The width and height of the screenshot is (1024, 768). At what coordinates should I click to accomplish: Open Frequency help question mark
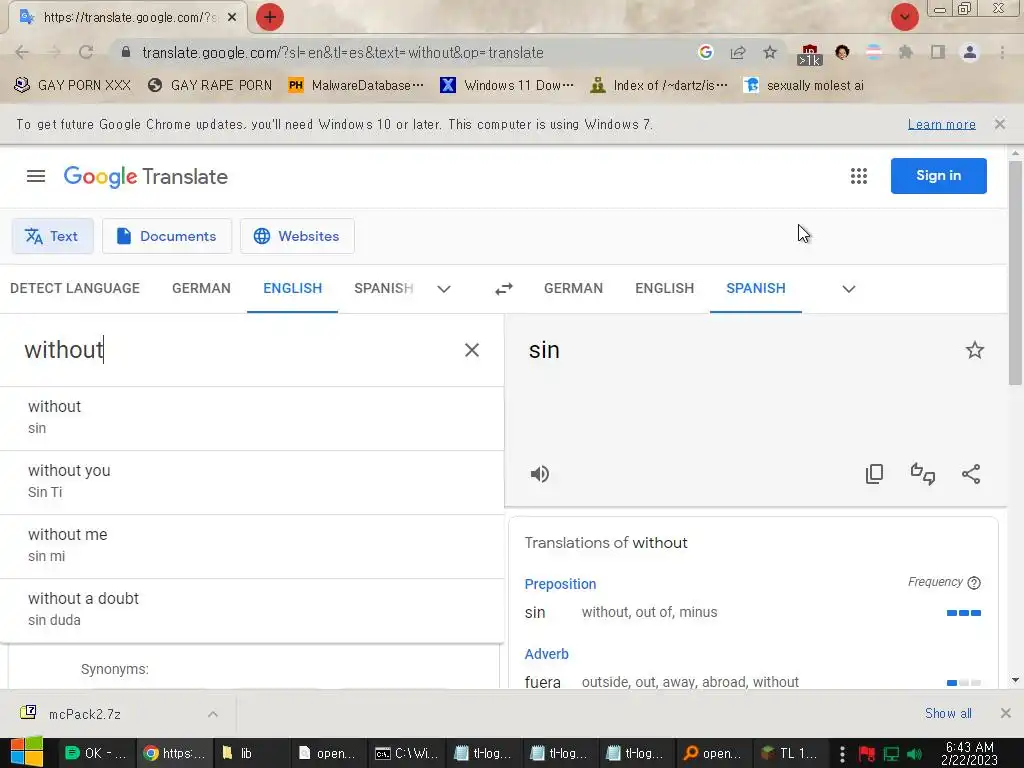pyautogui.click(x=974, y=583)
